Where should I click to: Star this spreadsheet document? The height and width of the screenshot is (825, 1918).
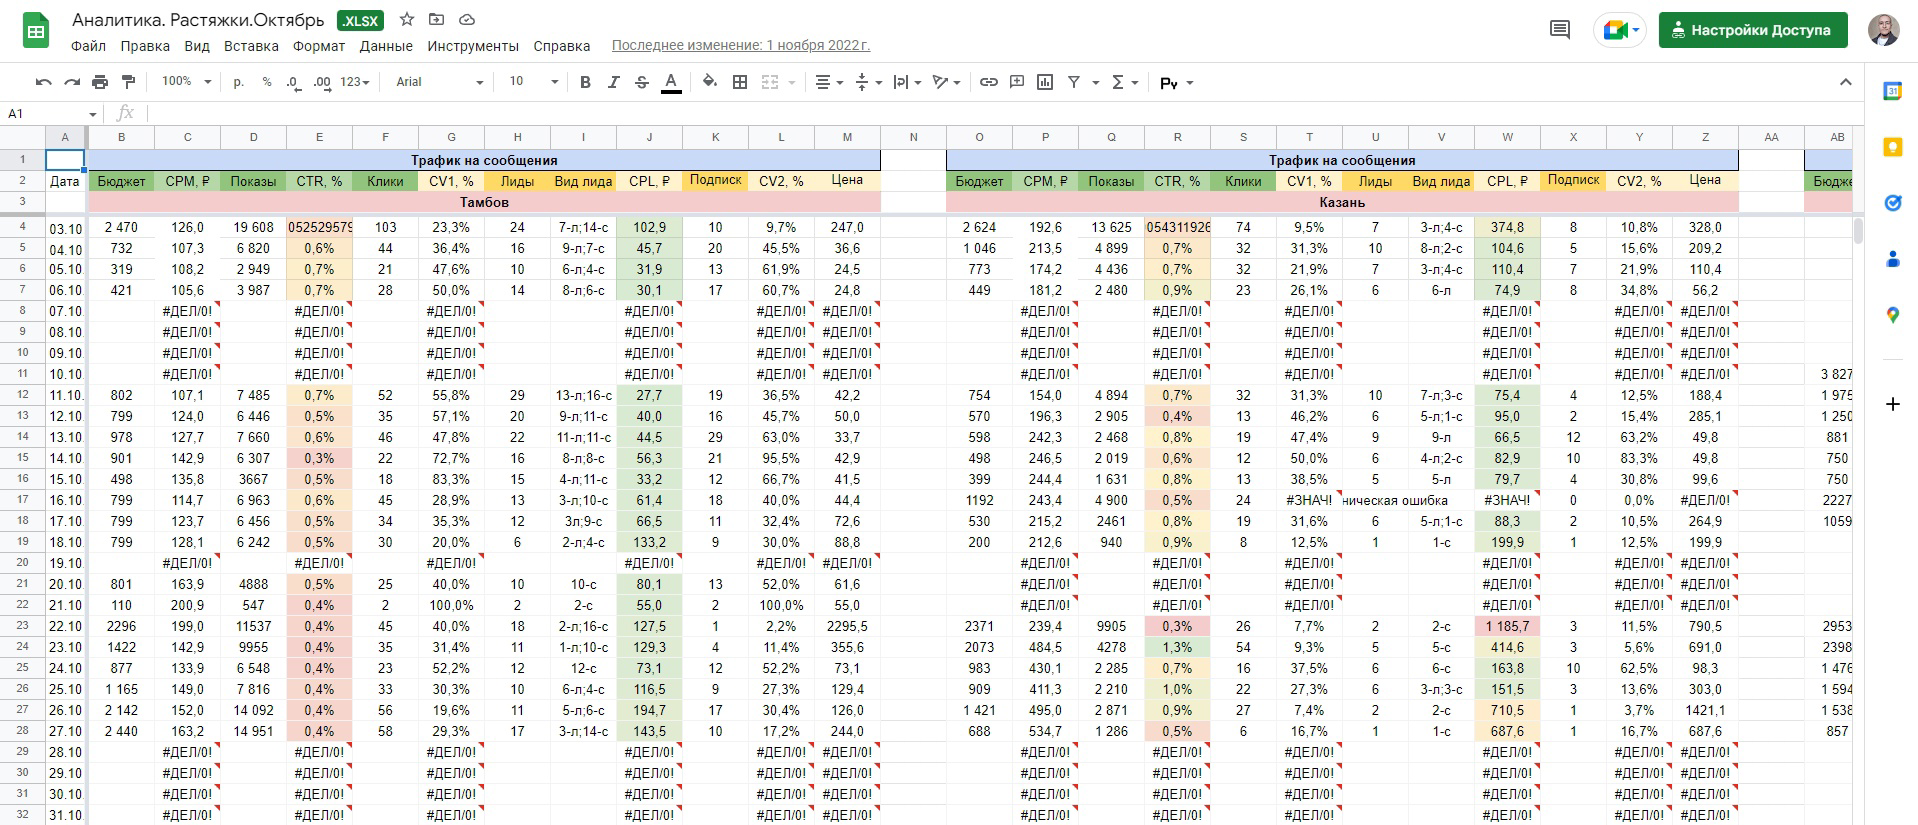click(x=407, y=20)
